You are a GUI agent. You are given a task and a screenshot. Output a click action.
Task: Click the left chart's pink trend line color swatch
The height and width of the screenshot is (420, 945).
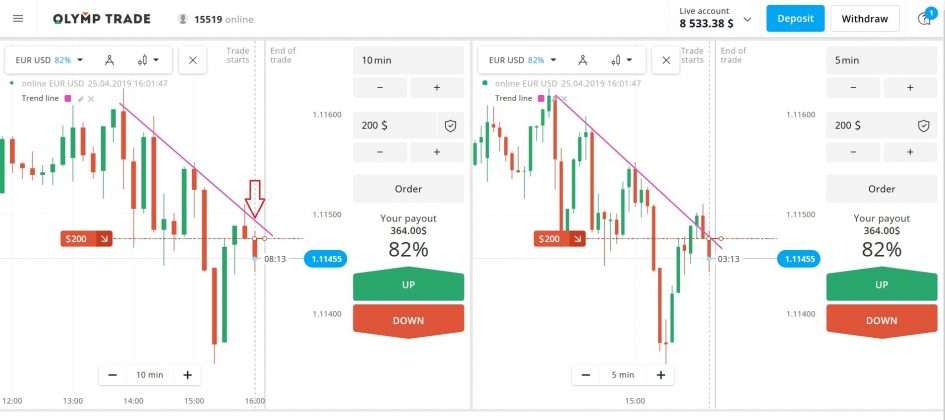click(x=68, y=99)
